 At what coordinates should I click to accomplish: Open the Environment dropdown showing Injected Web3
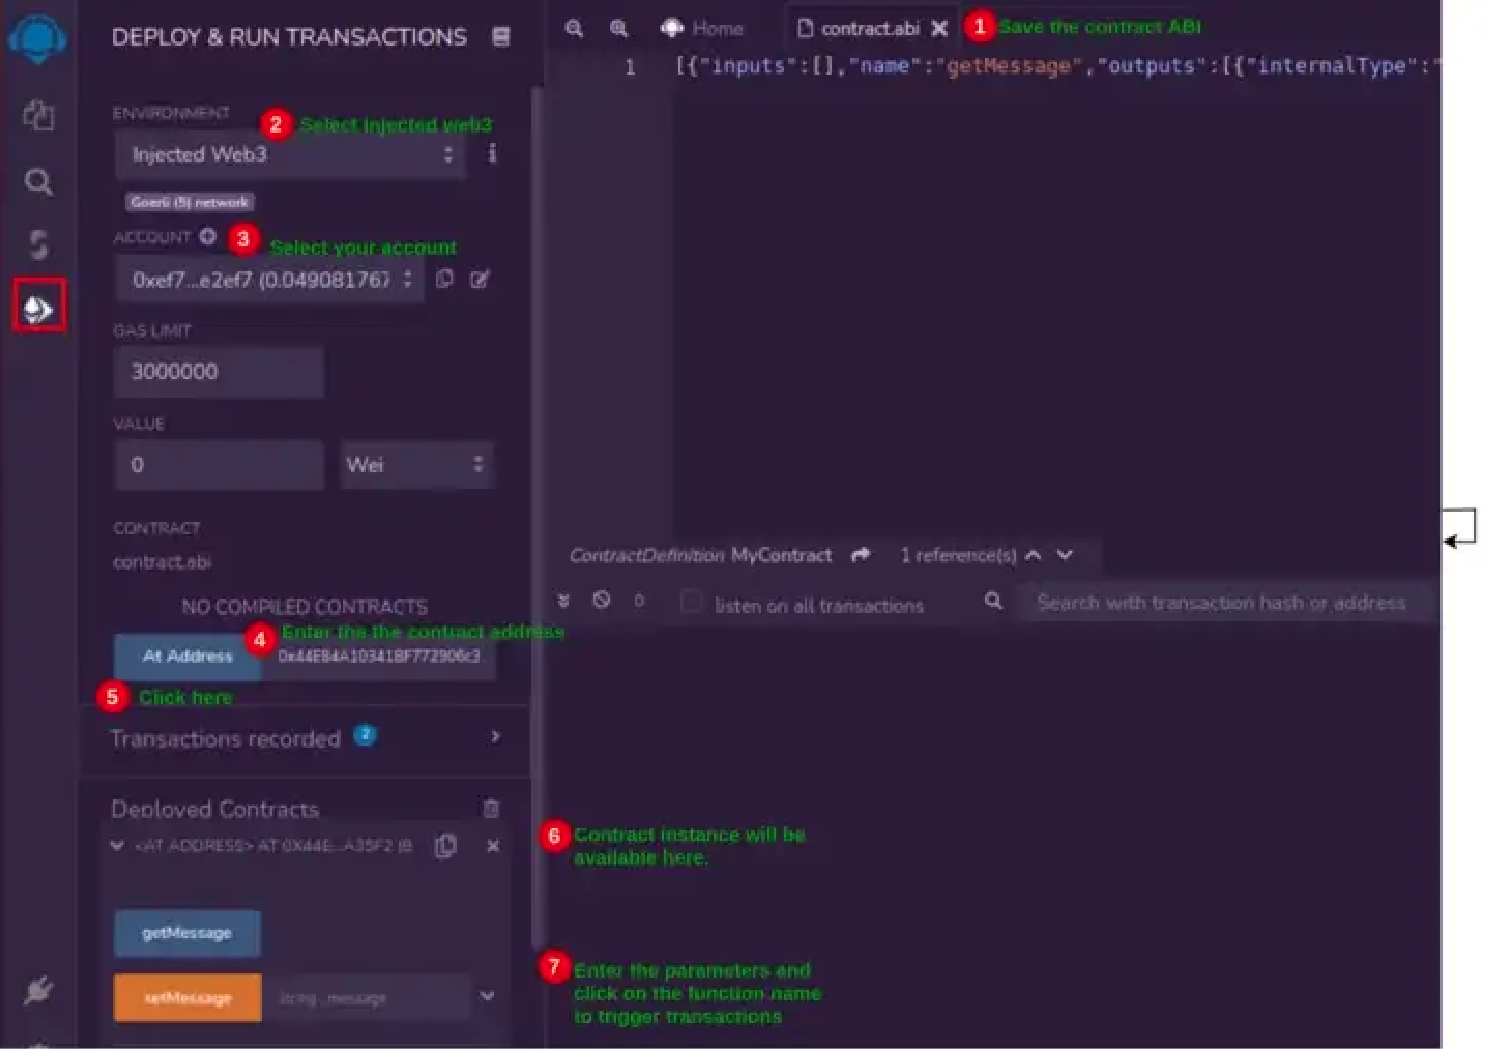pyautogui.click(x=290, y=155)
